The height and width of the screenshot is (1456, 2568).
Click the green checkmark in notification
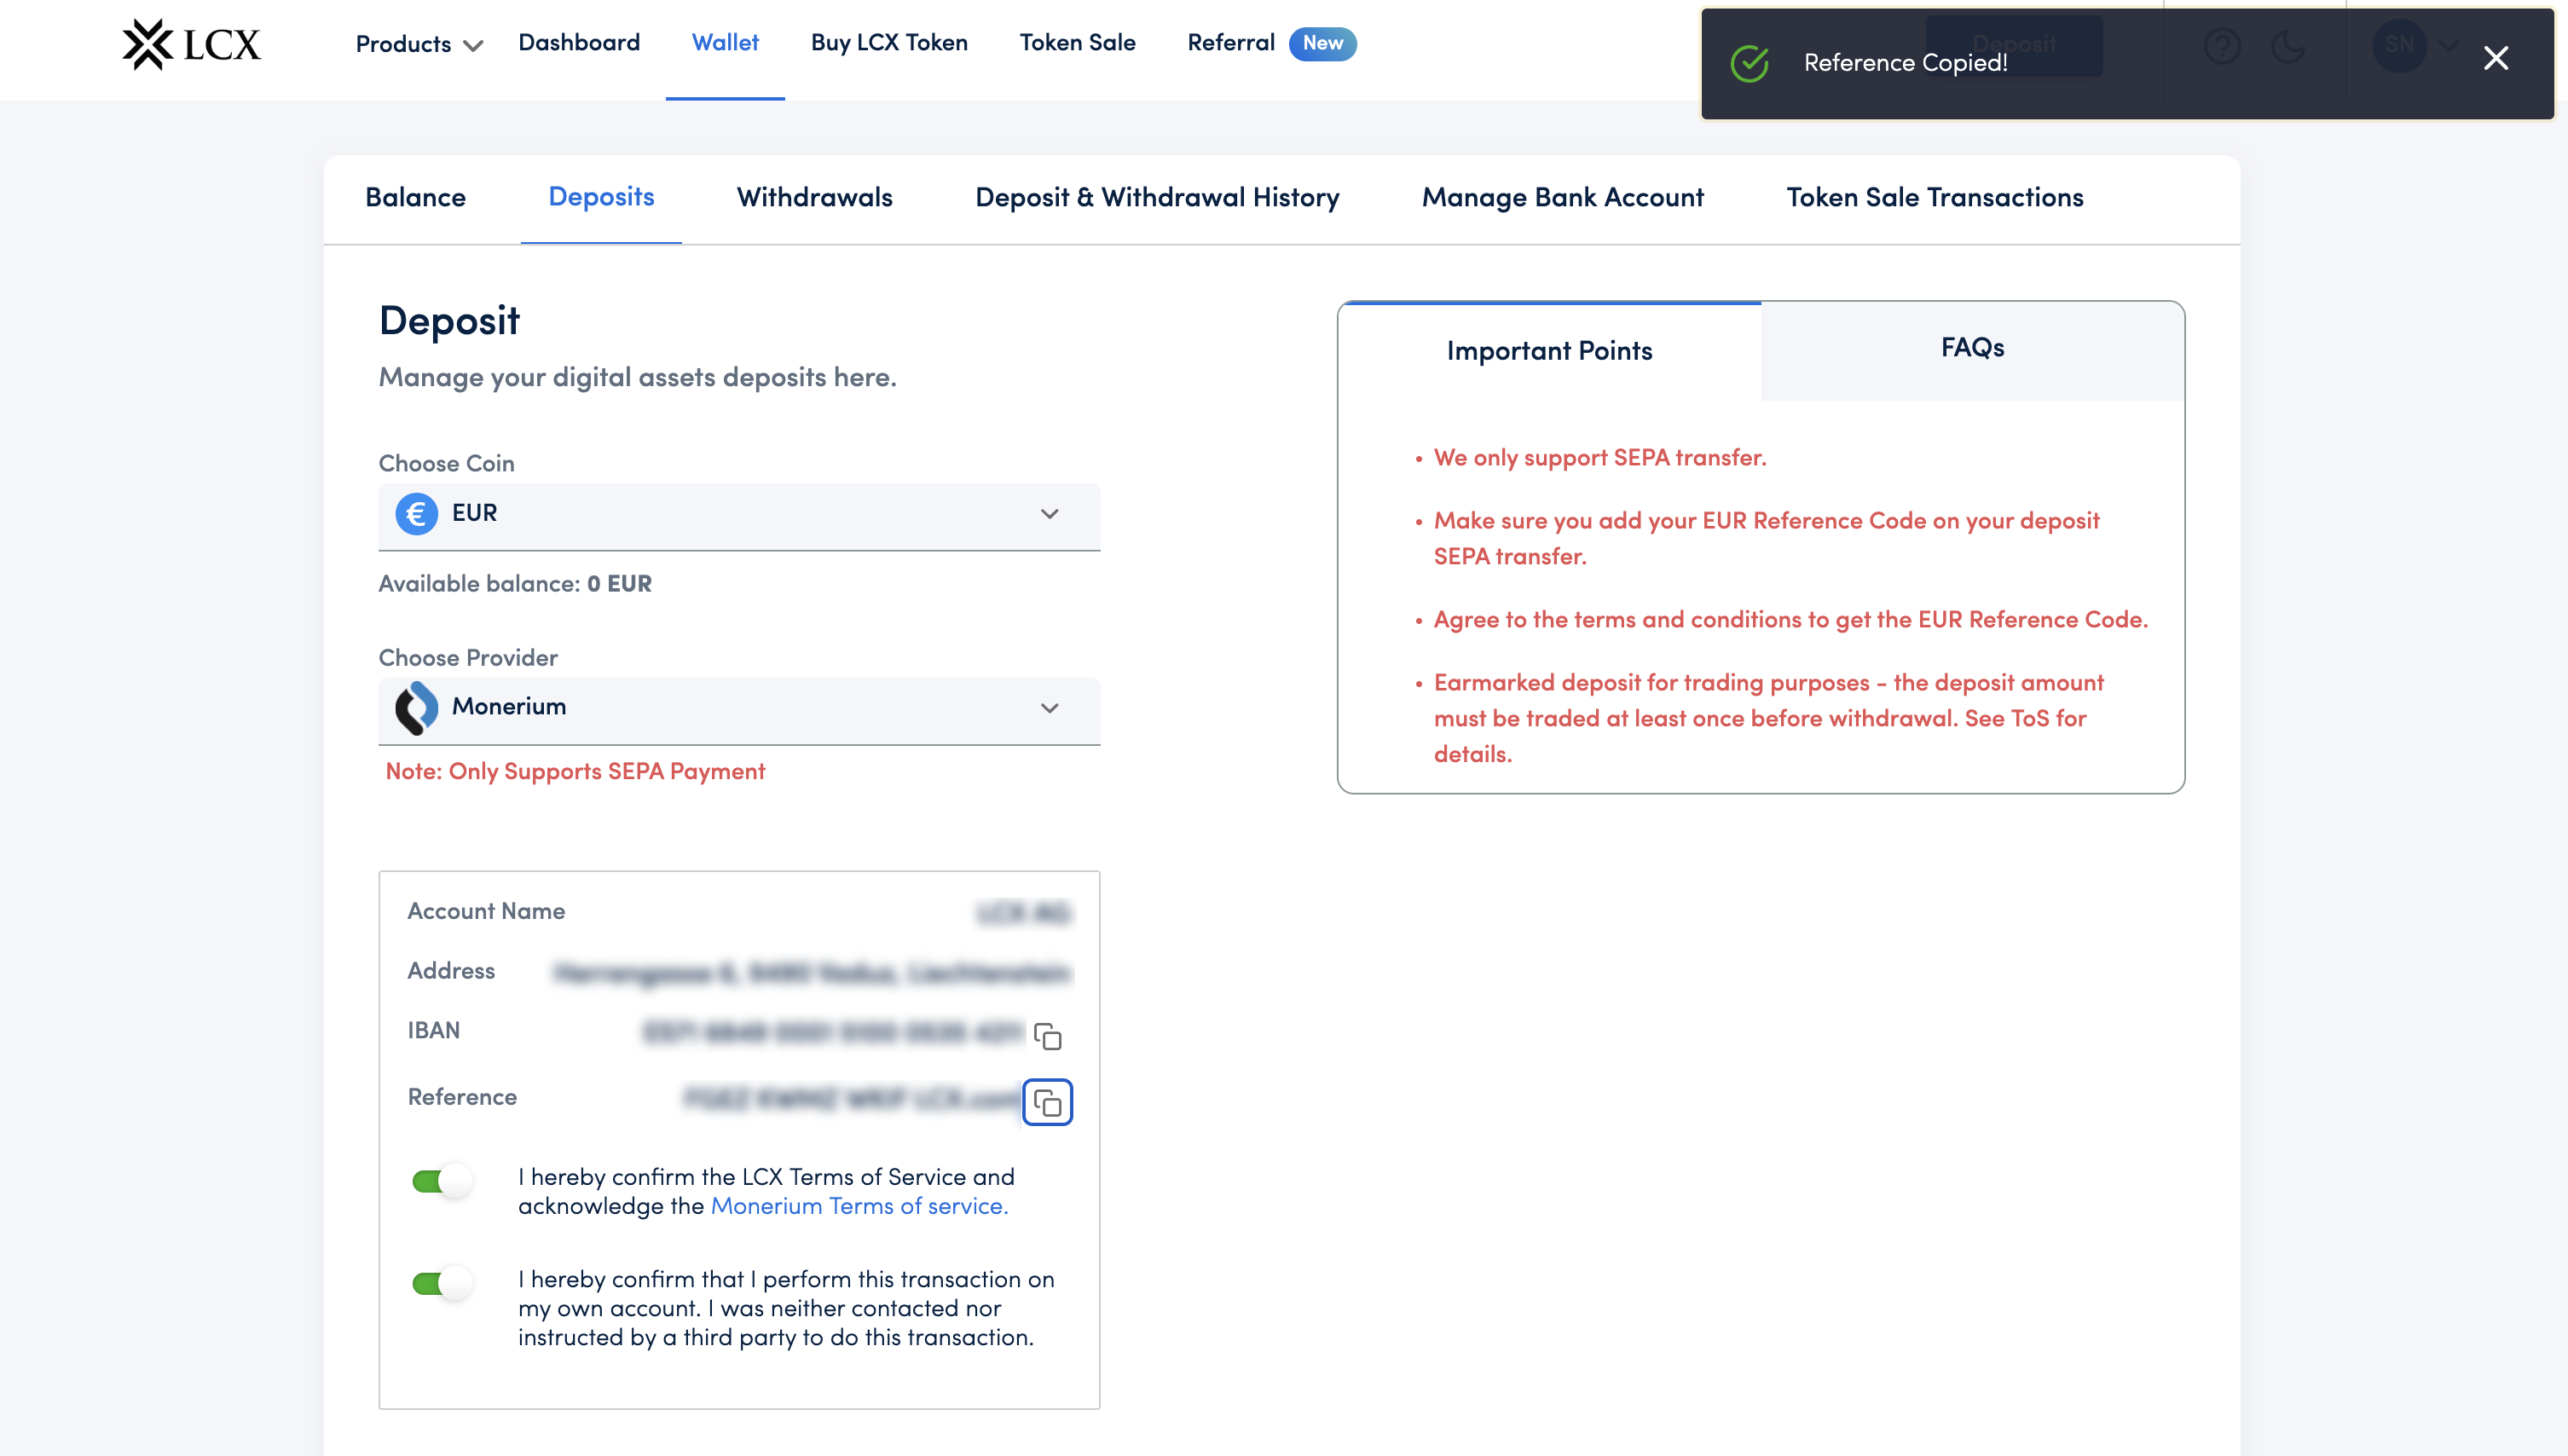coord(1750,63)
